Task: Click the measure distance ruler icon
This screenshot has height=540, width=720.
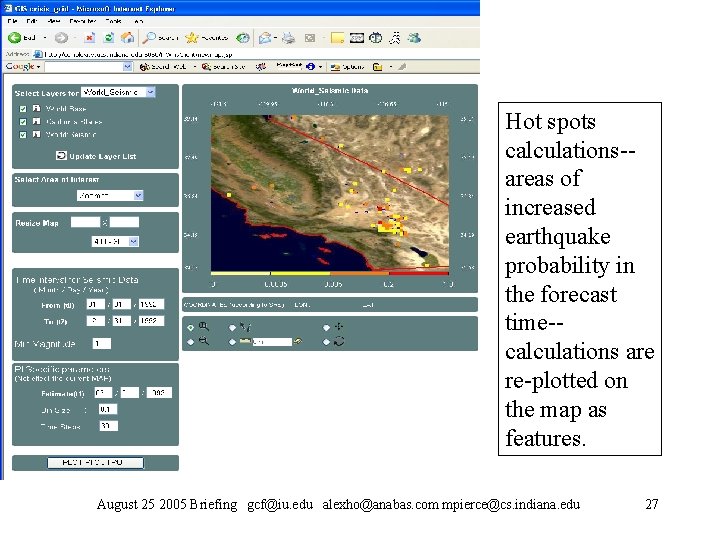Action: pos(246,341)
